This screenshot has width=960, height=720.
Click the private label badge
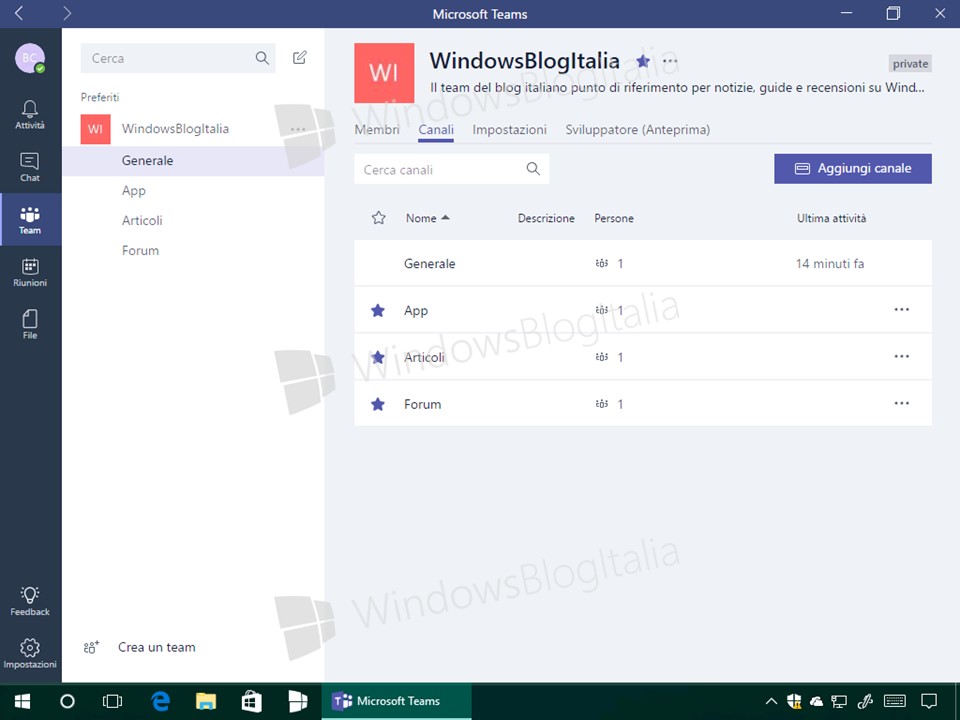click(x=910, y=64)
